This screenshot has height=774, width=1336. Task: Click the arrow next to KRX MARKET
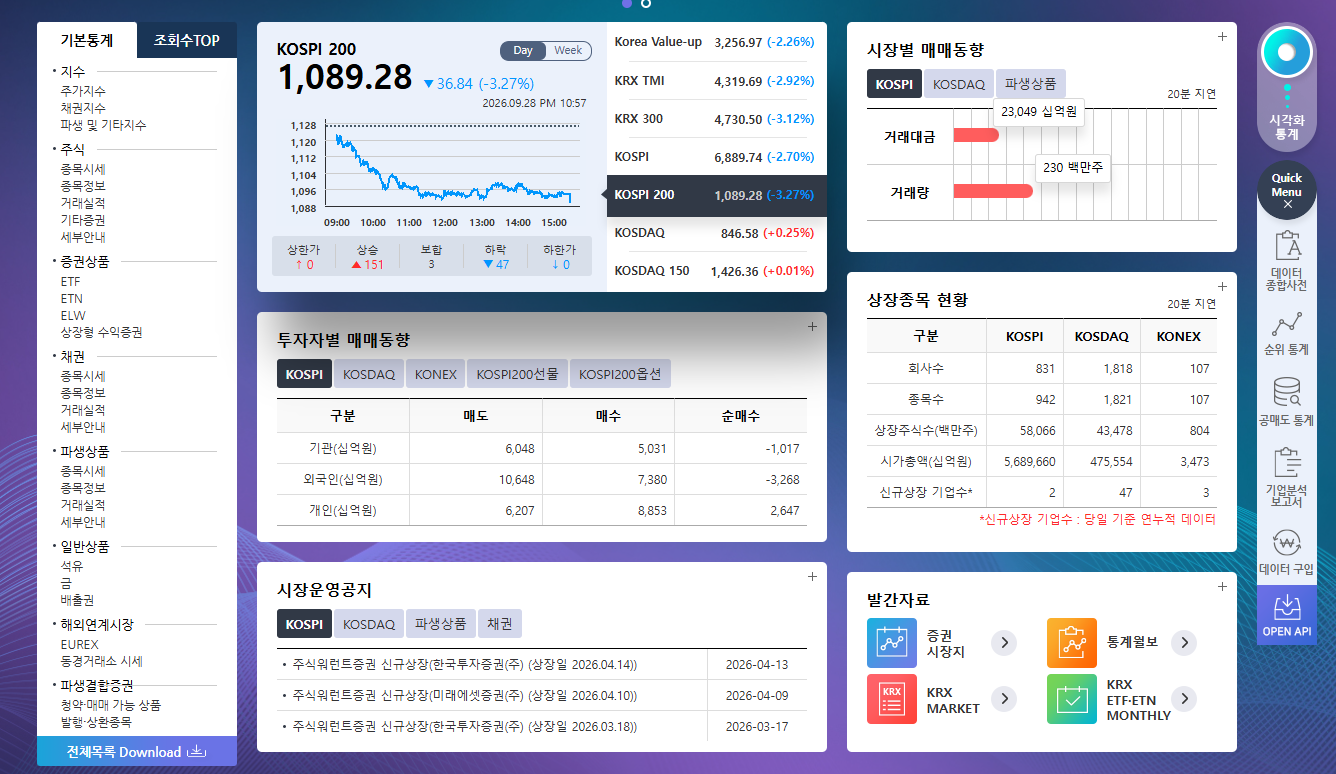[x=1004, y=699]
